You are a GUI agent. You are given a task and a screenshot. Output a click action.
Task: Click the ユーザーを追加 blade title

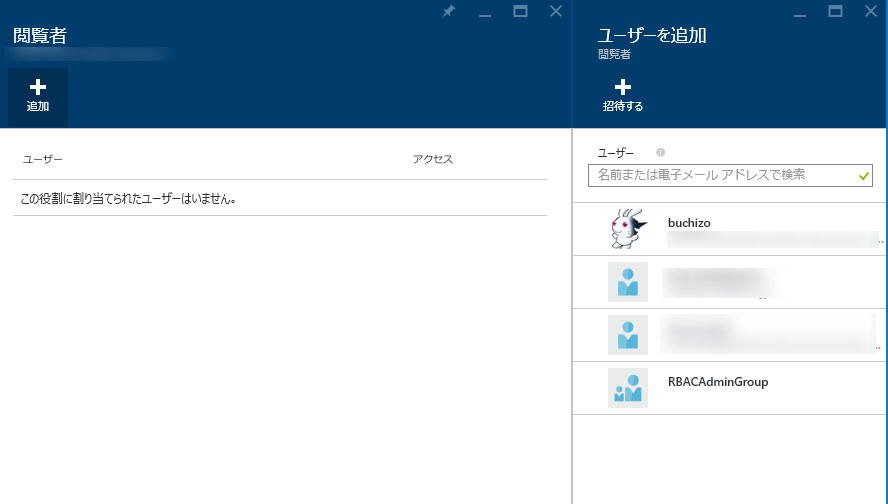click(652, 36)
